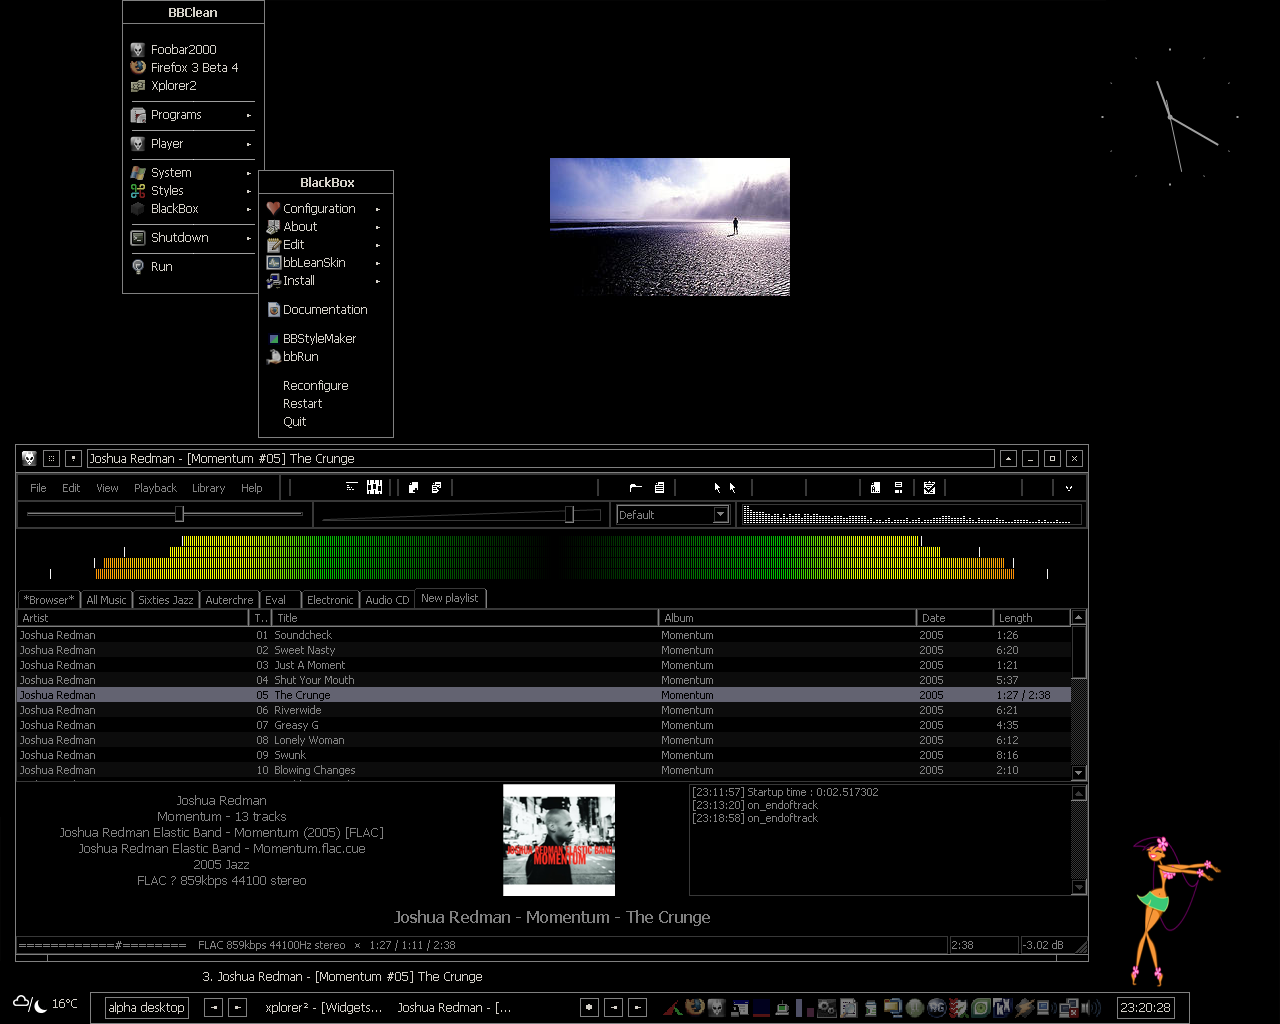
Task: Launch BBStyleMaker from the BlackBox submenu
Action: click(x=325, y=339)
